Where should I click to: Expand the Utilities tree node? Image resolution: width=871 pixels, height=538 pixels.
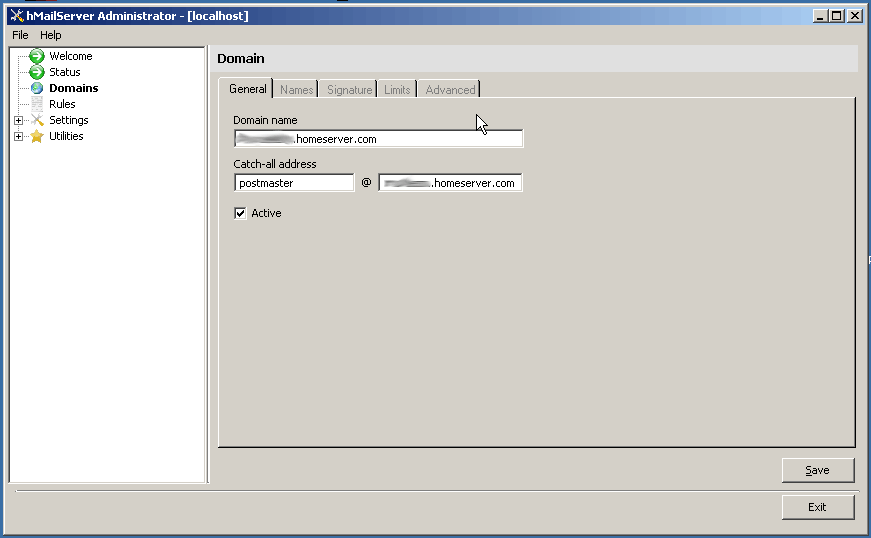click(x=18, y=137)
